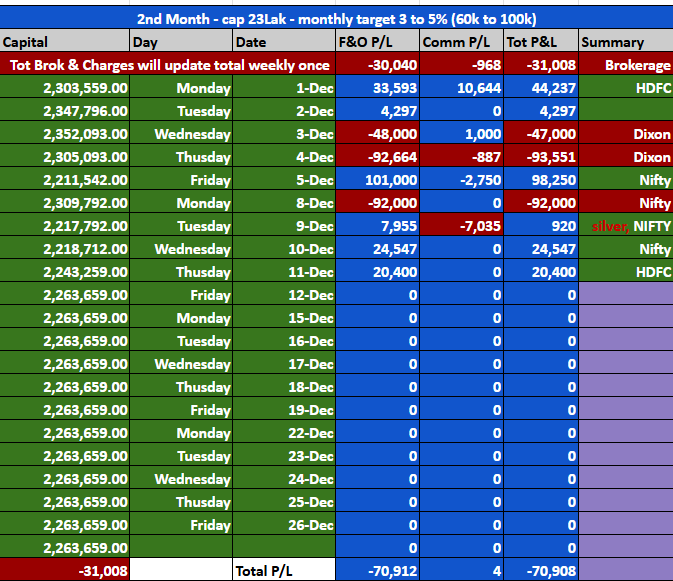Click the 'Date' column header
The height and width of the screenshot is (581, 673).
click(x=284, y=42)
